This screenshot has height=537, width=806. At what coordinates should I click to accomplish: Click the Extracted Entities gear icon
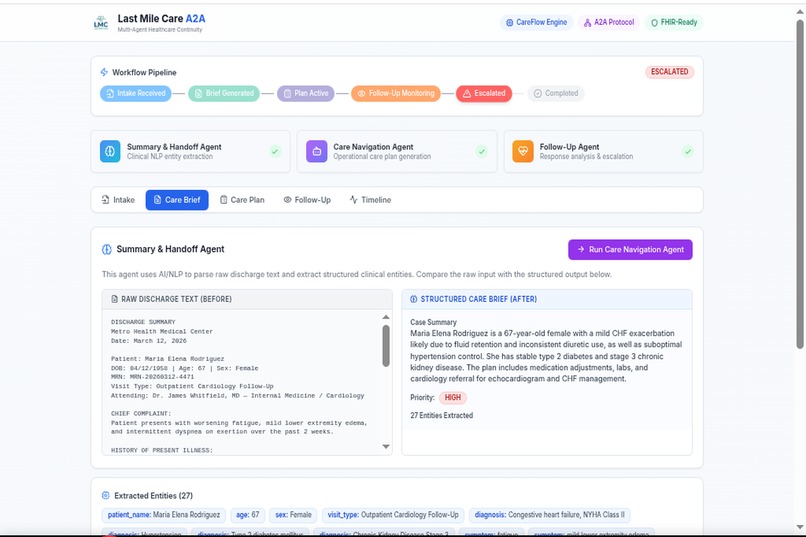pos(105,495)
